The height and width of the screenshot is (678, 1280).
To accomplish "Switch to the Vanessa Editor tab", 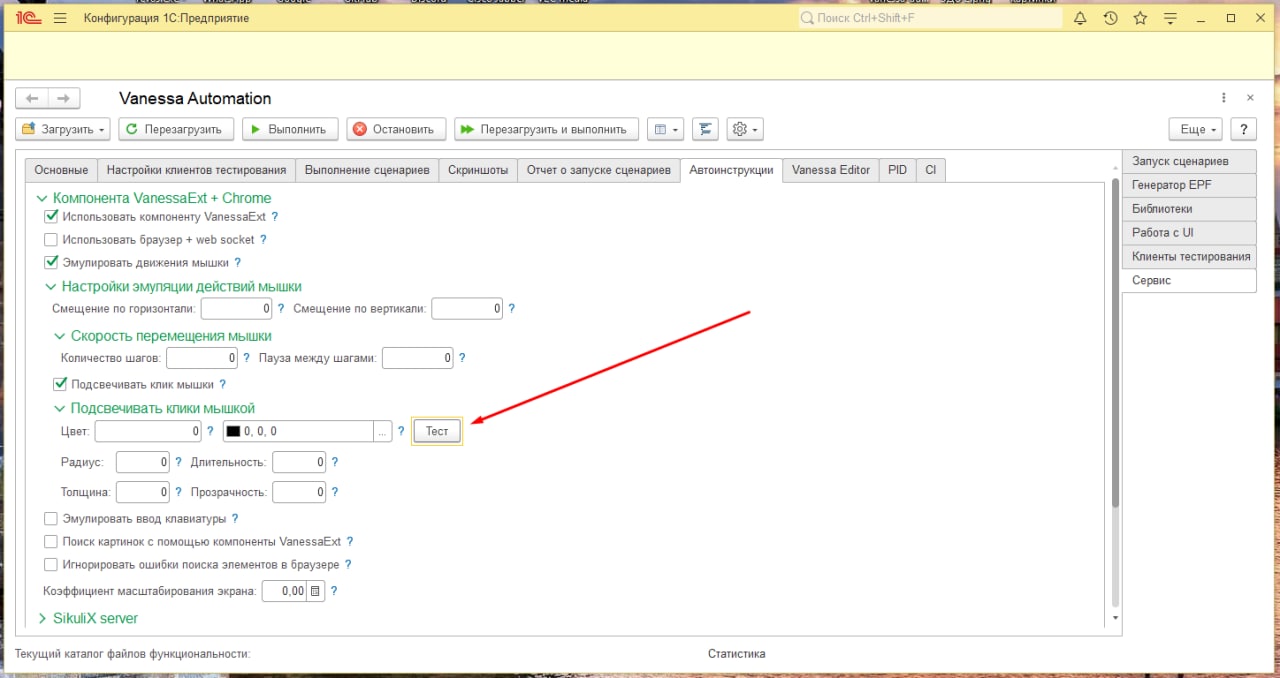I will click(831, 170).
